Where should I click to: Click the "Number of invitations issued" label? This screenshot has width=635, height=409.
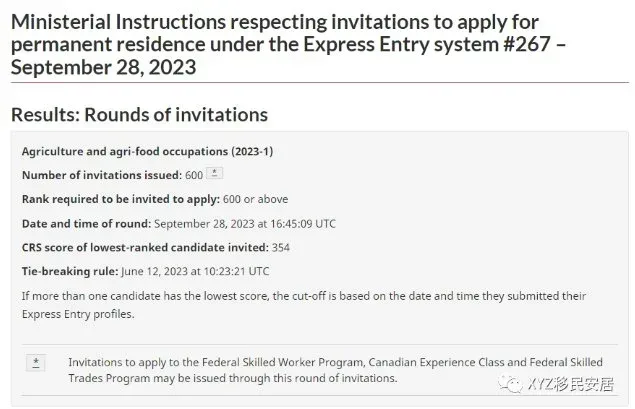pyautogui.click(x=102, y=175)
